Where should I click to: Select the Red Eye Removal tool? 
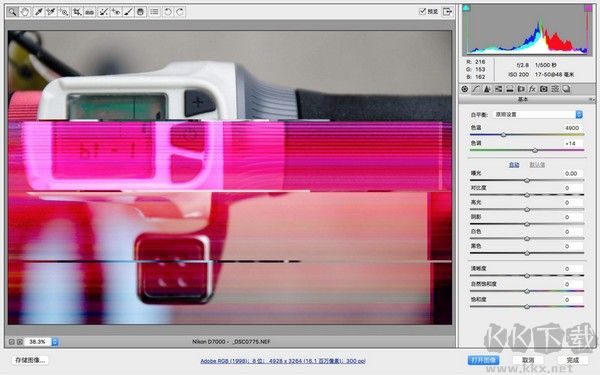[x=116, y=12]
